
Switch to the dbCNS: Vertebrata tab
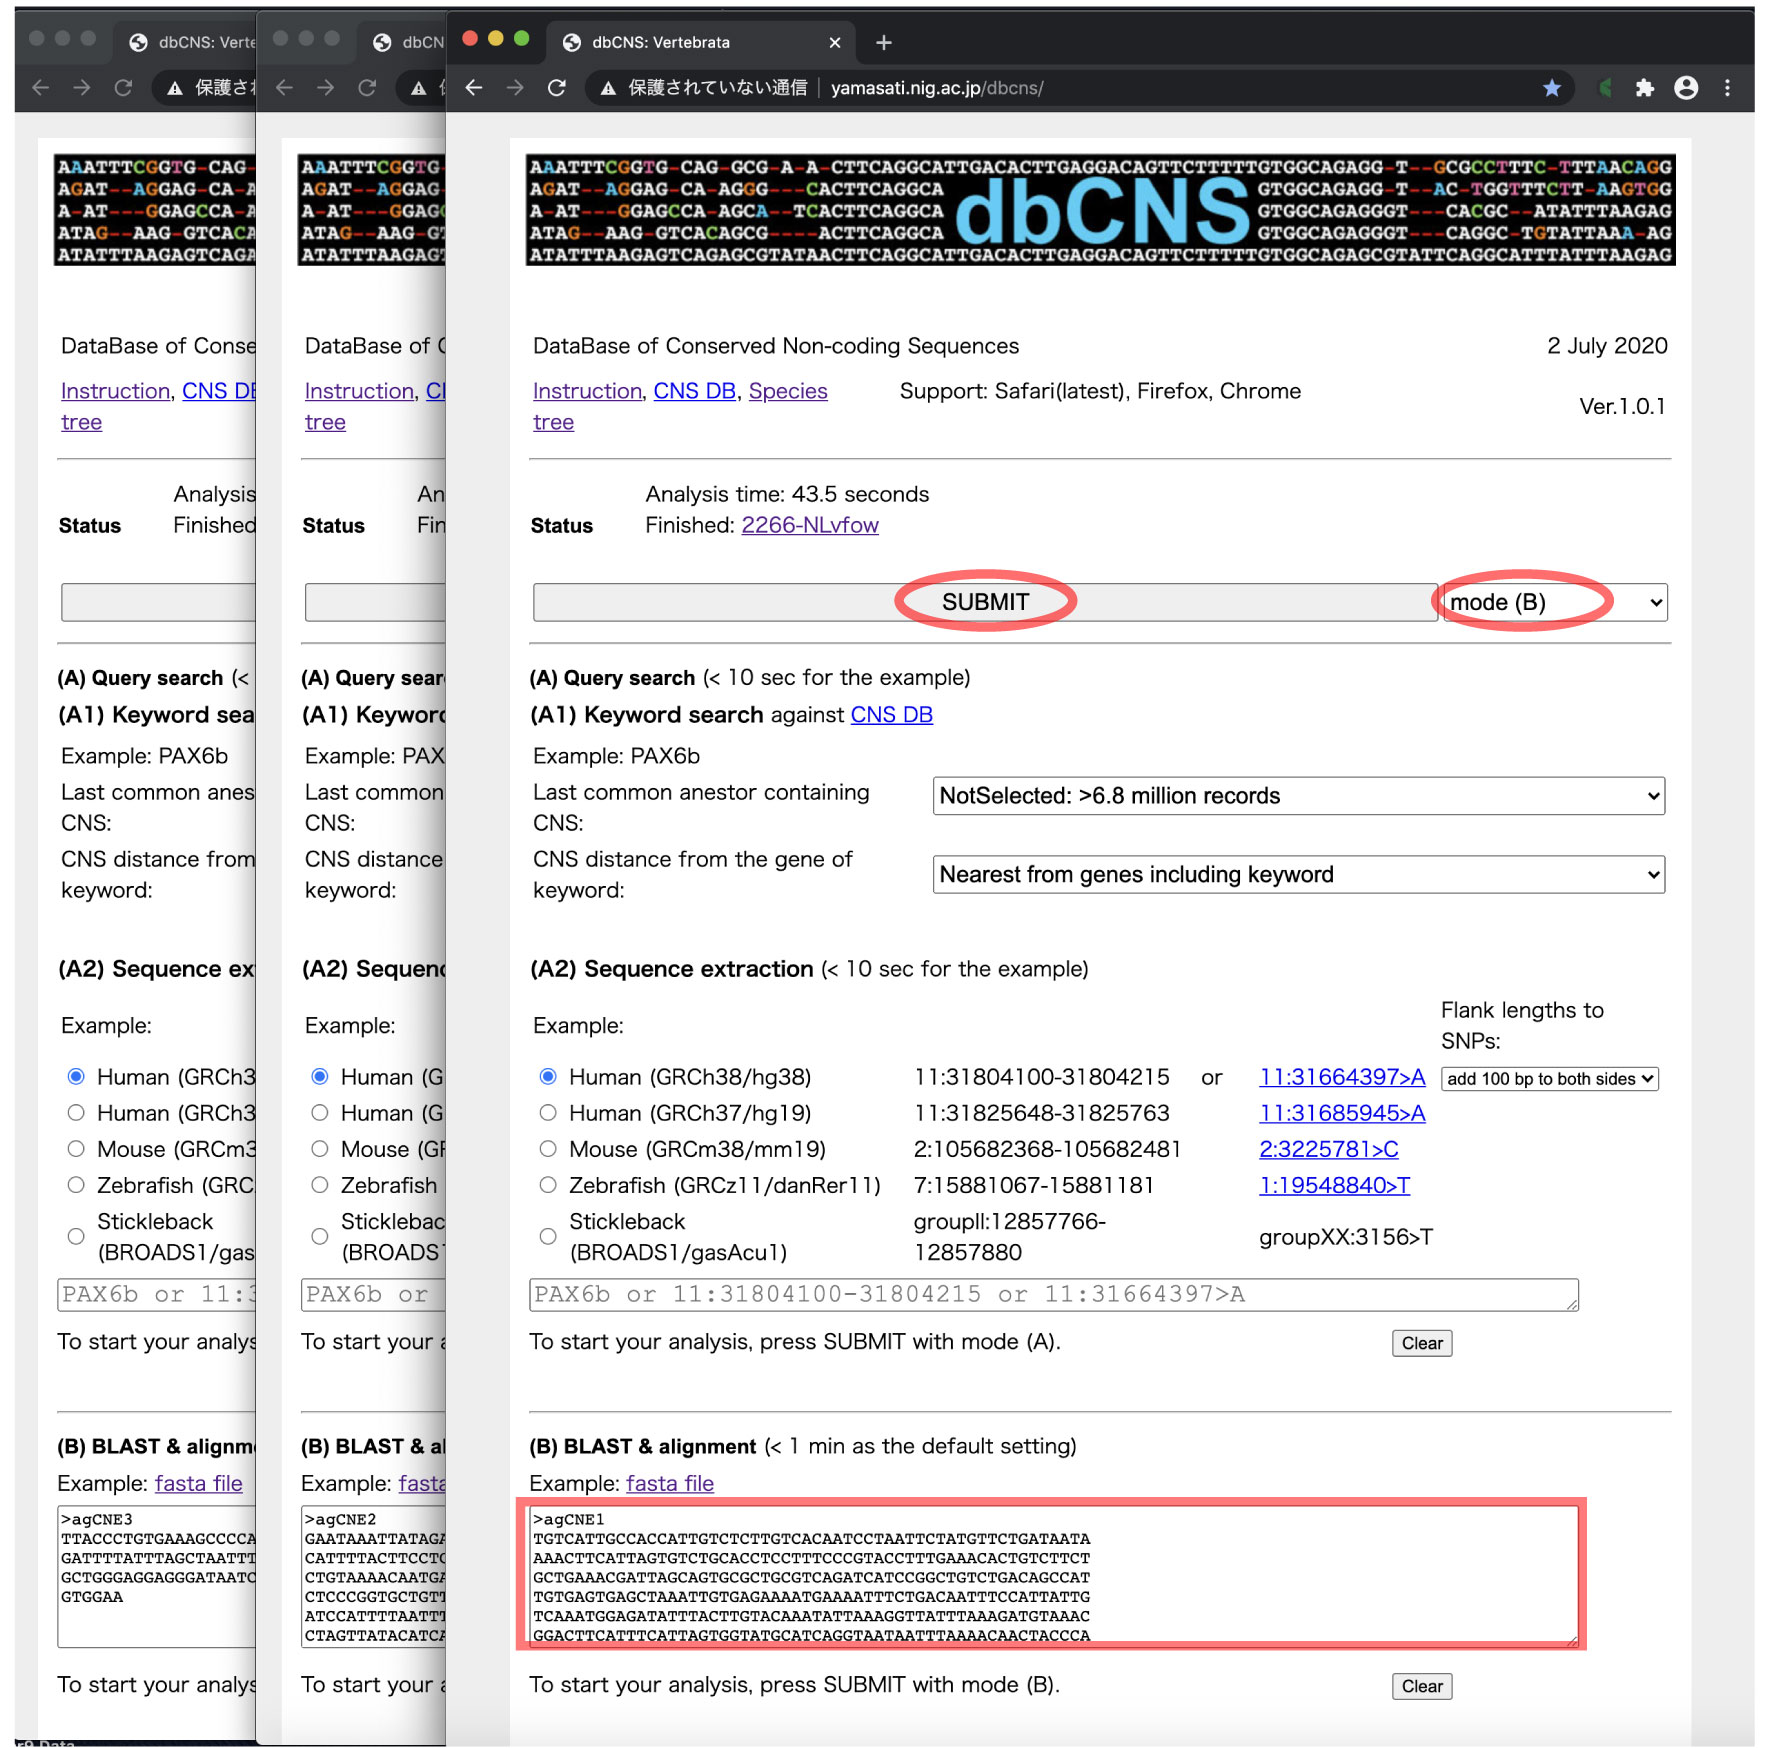[660, 42]
